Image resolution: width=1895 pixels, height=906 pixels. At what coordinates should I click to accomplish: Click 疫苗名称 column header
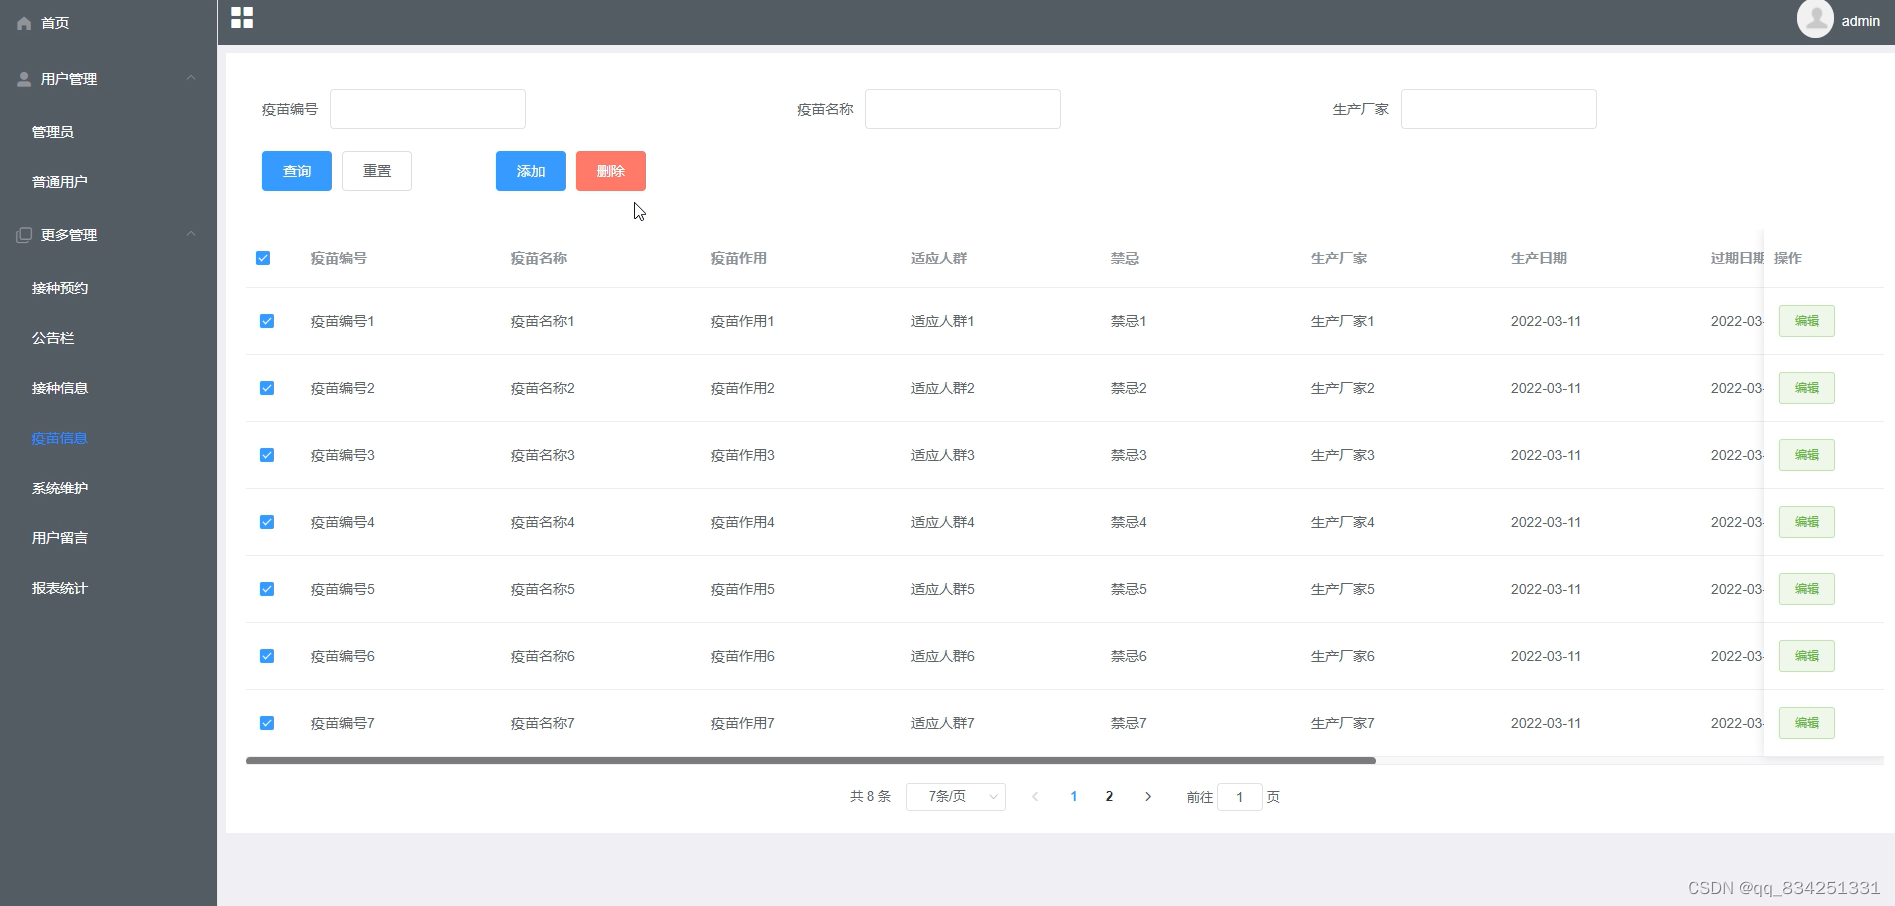click(539, 258)
